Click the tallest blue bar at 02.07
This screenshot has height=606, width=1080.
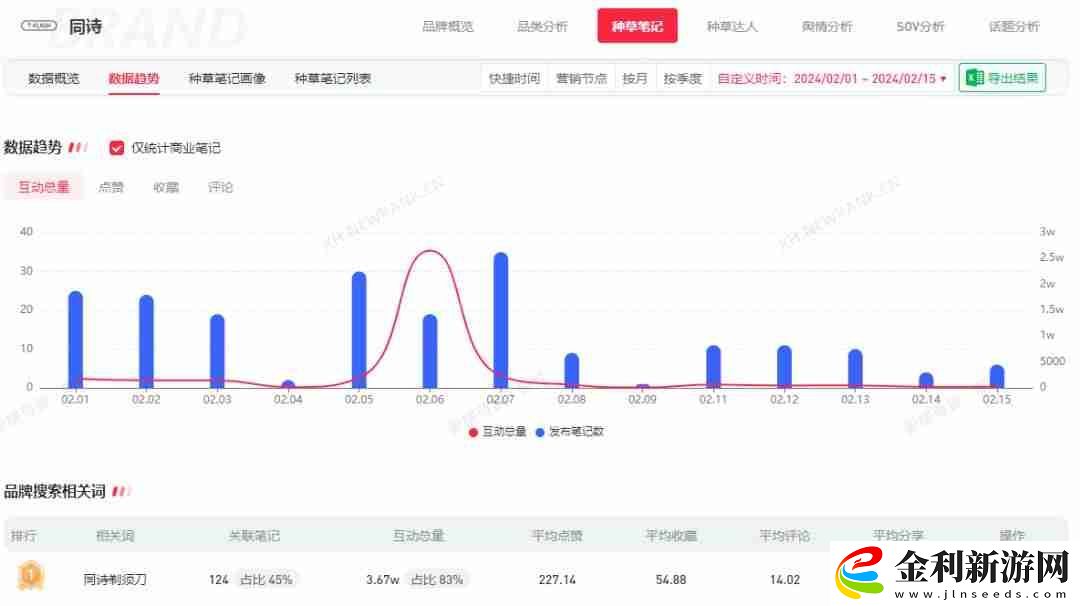tap(501, 320)
